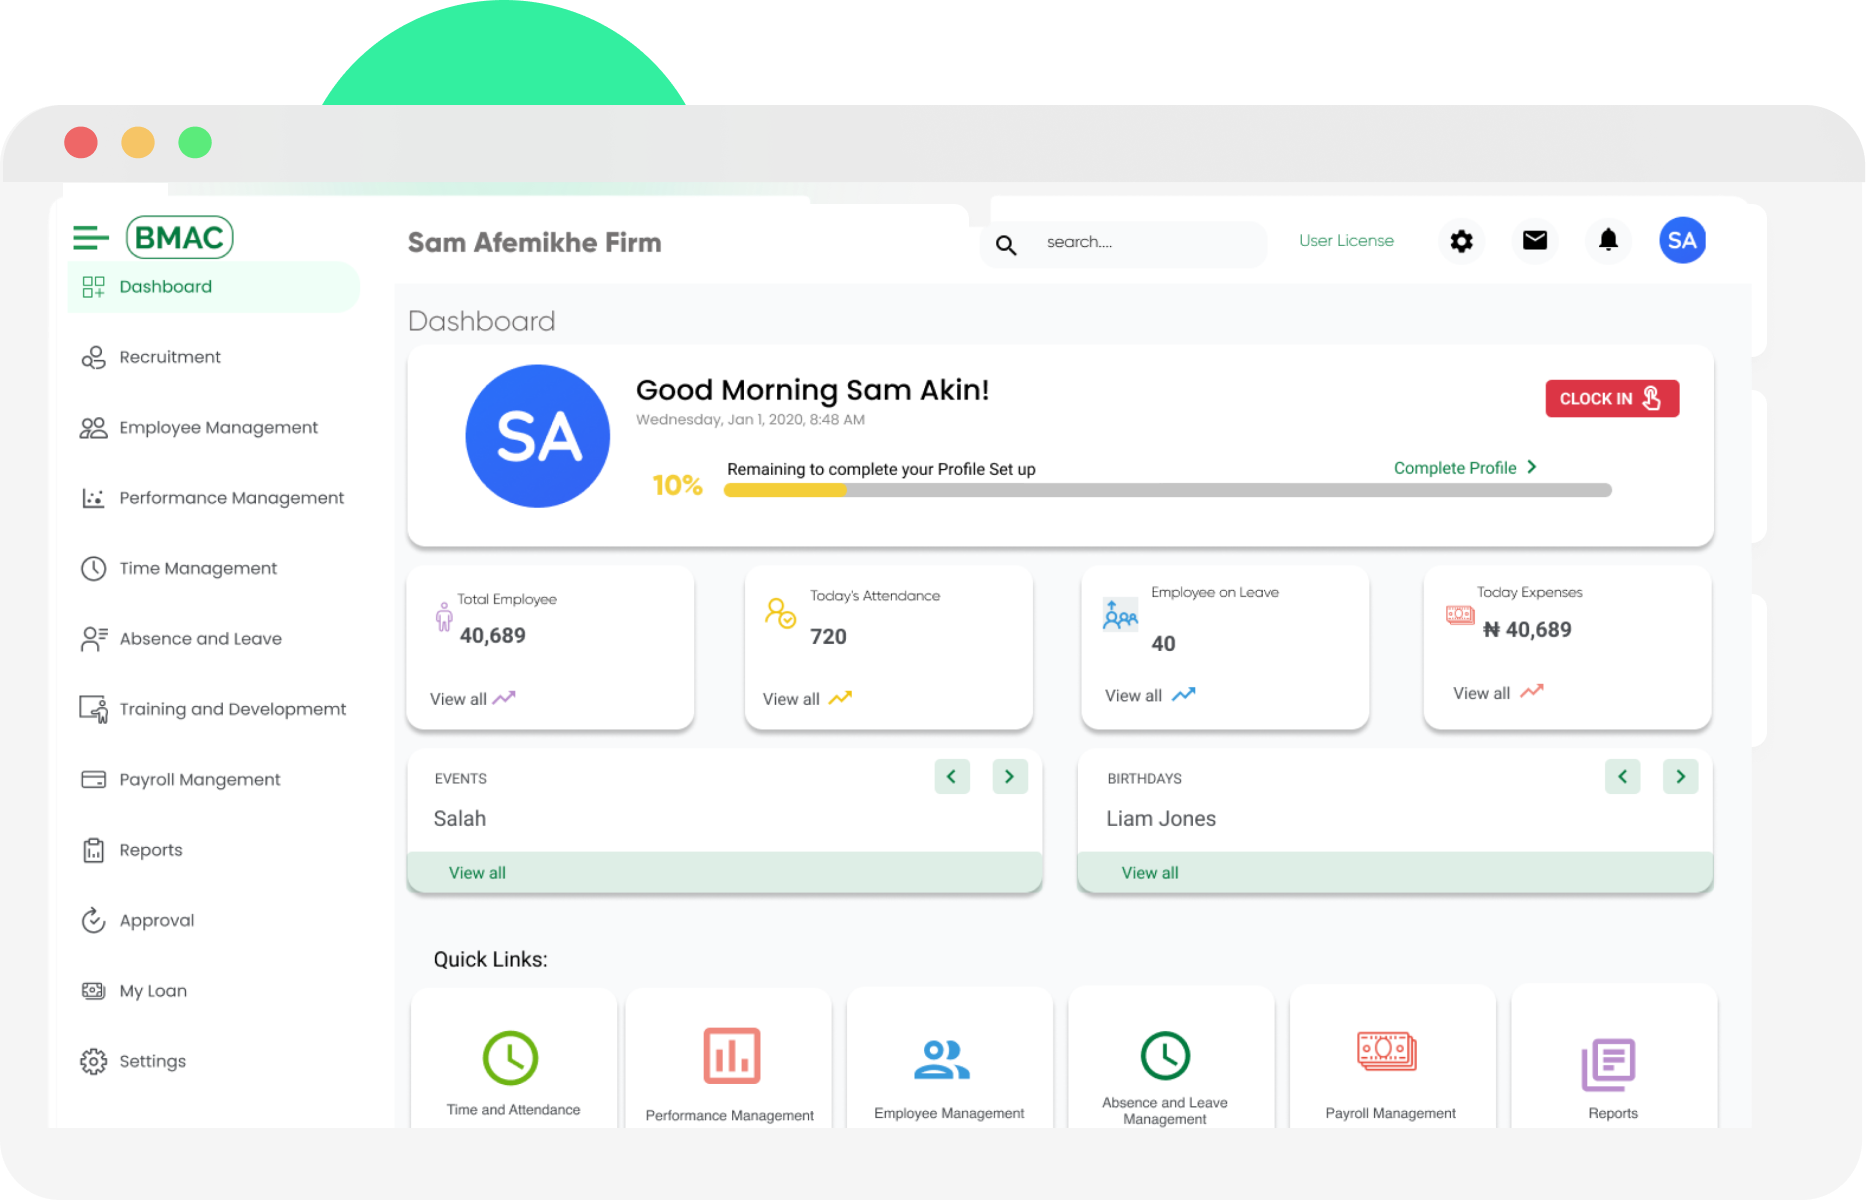Open the User License link
The width and height of the screenshot is (1866, 1200).
click(1346, 241)
